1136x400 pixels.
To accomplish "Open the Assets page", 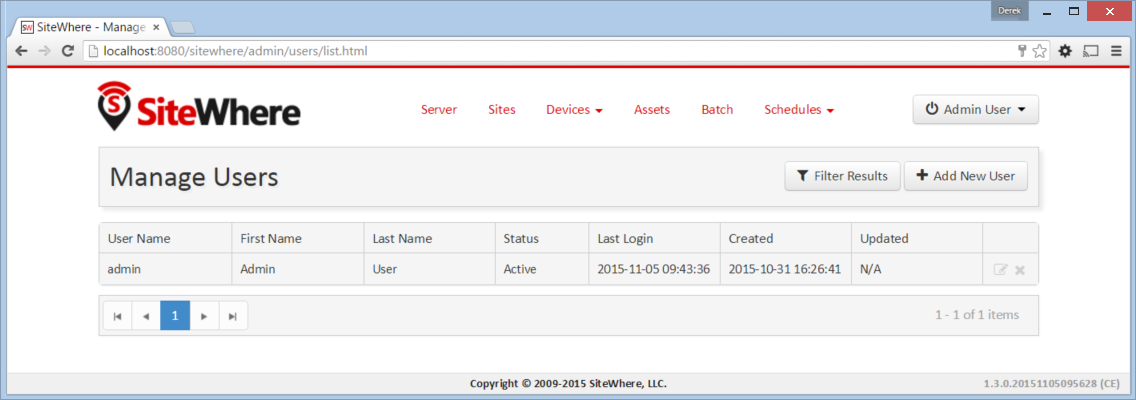I will coord(652,110).
